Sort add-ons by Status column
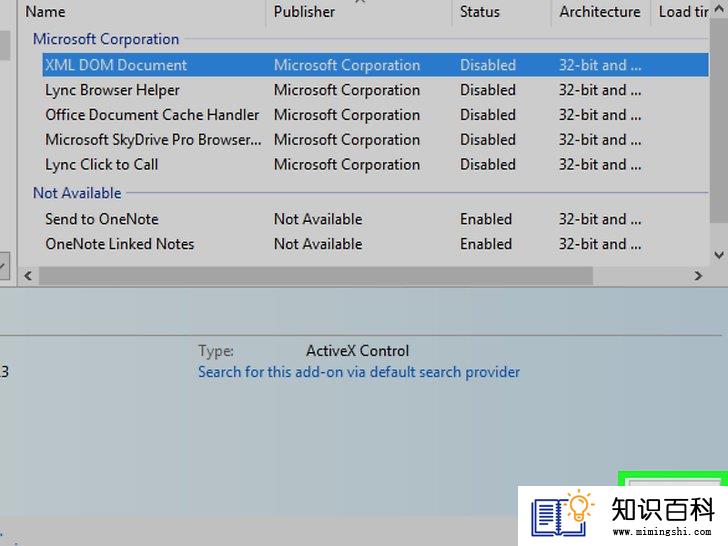Image resolution: width=728 pixels, height=546 pixels. click(x=501, y=12)
